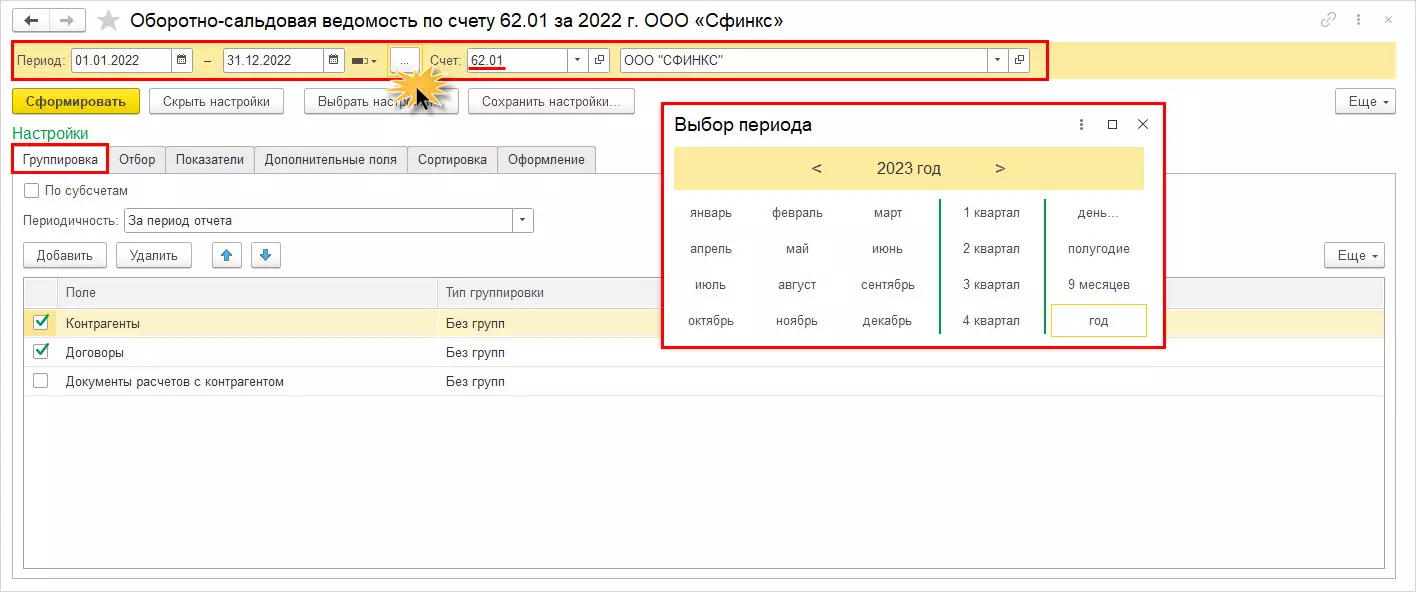Move selected field up with blue arrow
Image resolution: width=1416 pixels, height=592 pixels.
228,255
